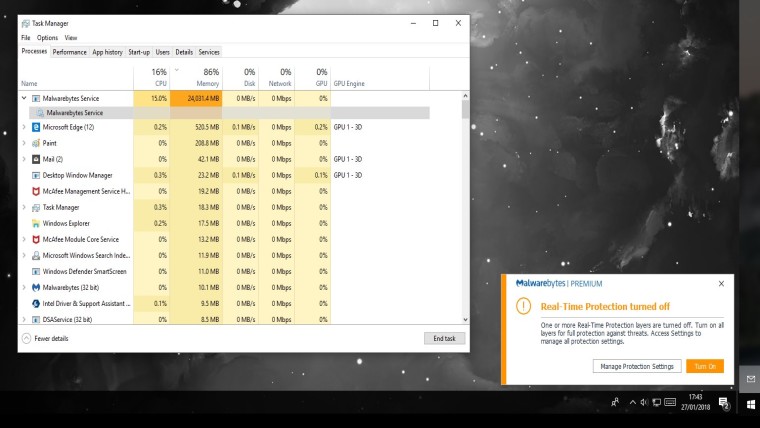
Task: Click the Task Manager title bar icon
Action: coord(26,23)
